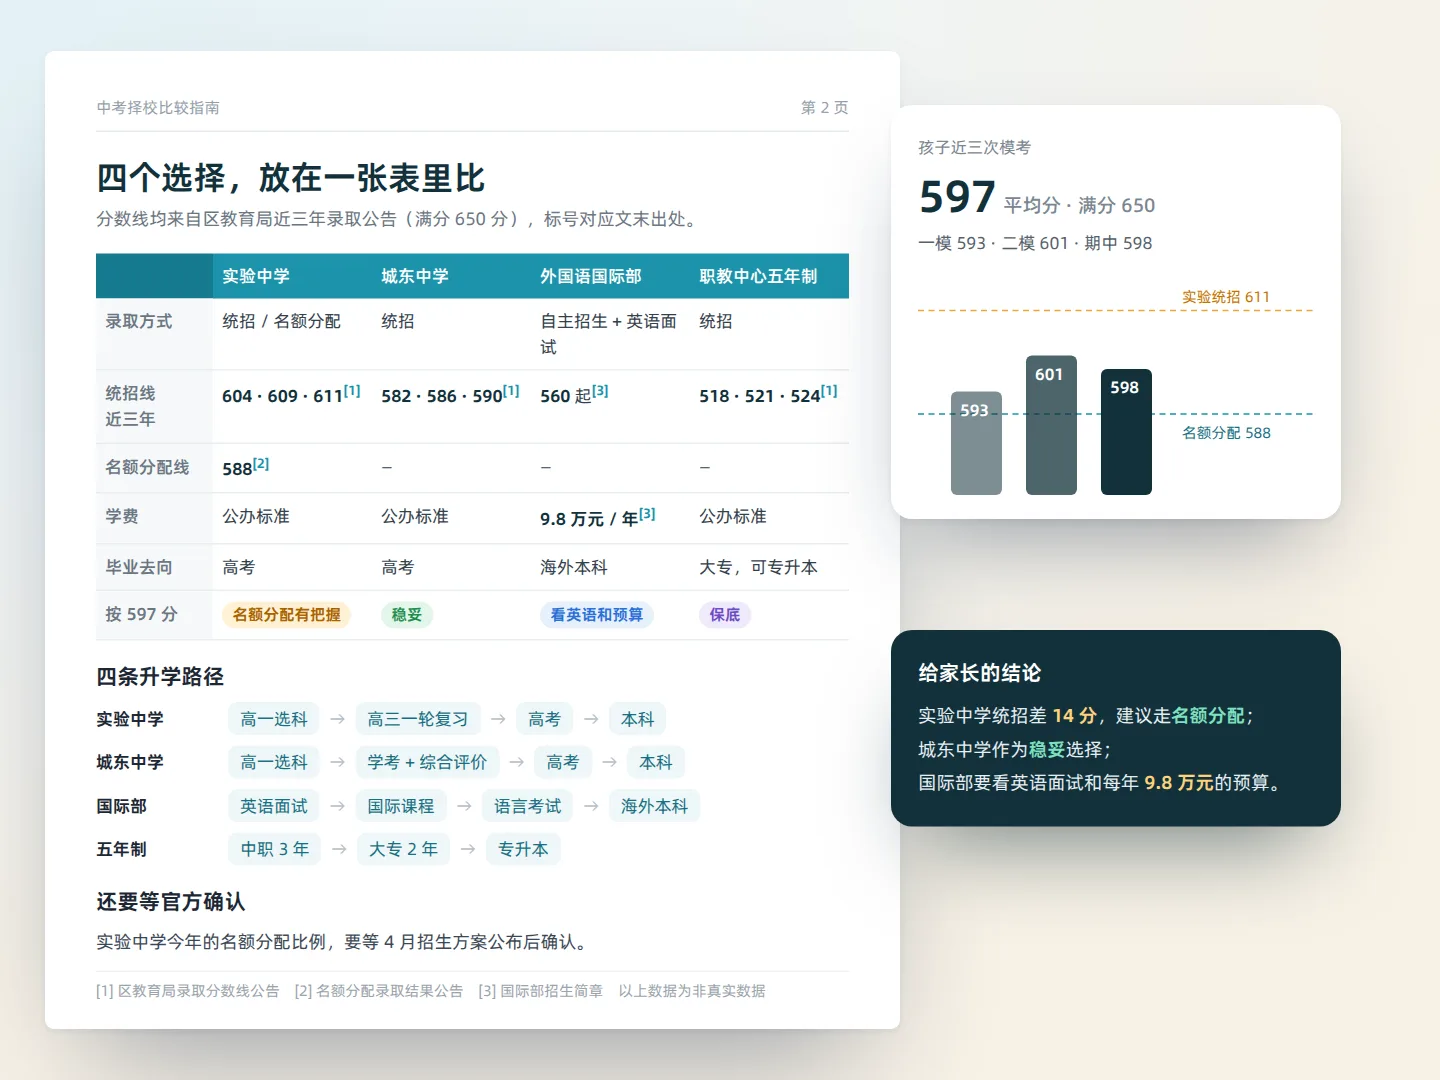Click the 593 bar in the chart

pyautogui.click(x=976, y=443)
